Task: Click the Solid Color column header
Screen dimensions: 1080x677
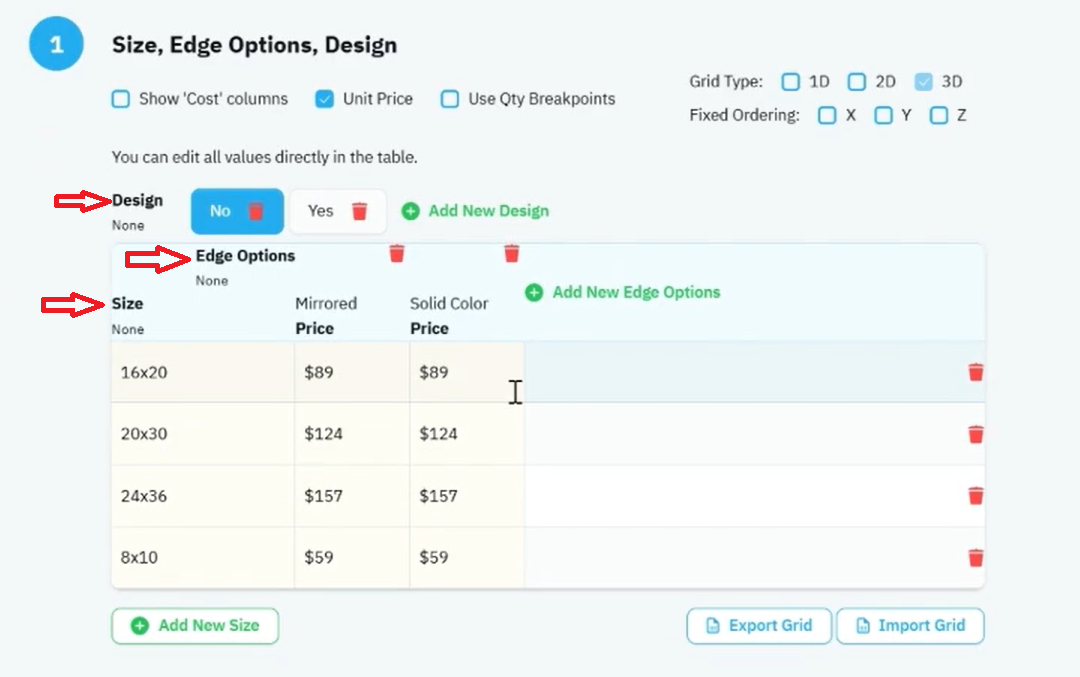Action: (449, 304)
